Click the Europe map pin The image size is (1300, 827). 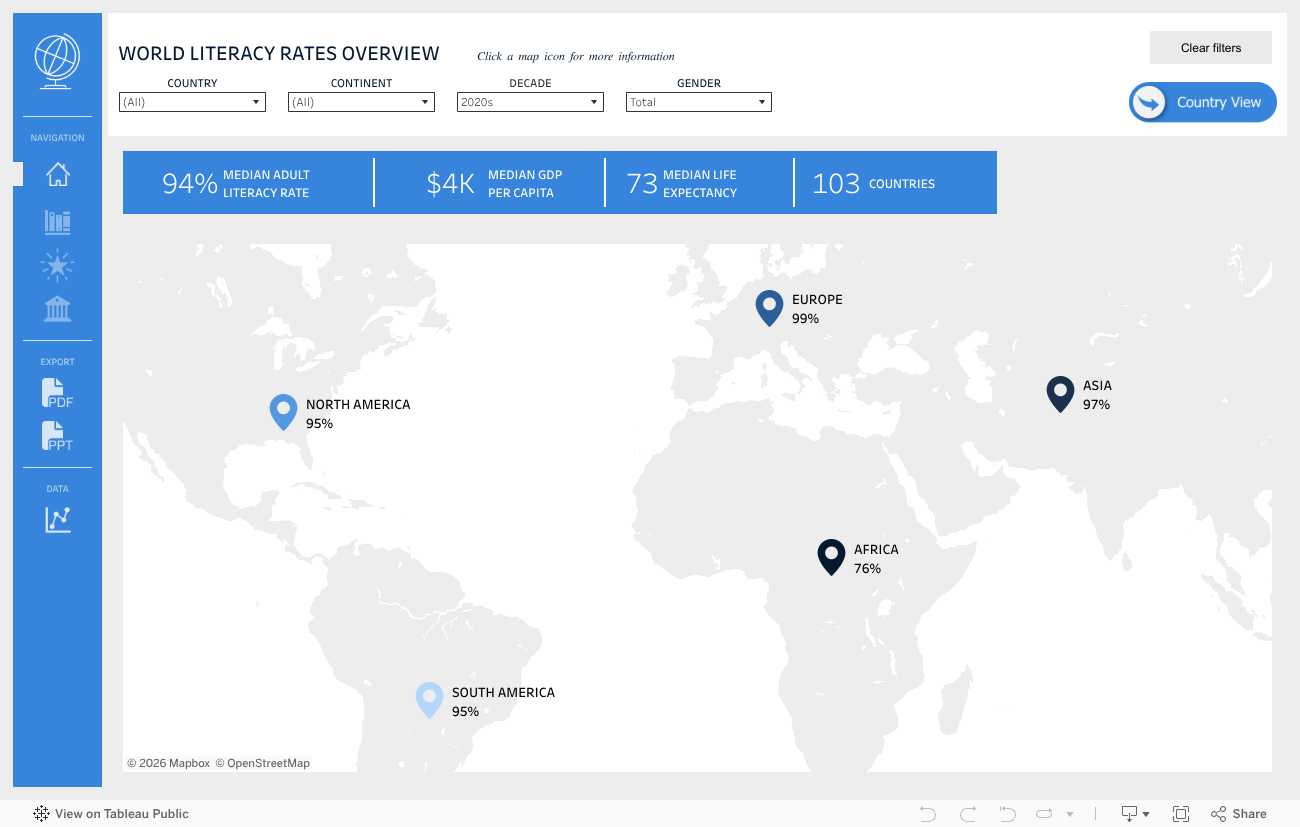(768, 307)
